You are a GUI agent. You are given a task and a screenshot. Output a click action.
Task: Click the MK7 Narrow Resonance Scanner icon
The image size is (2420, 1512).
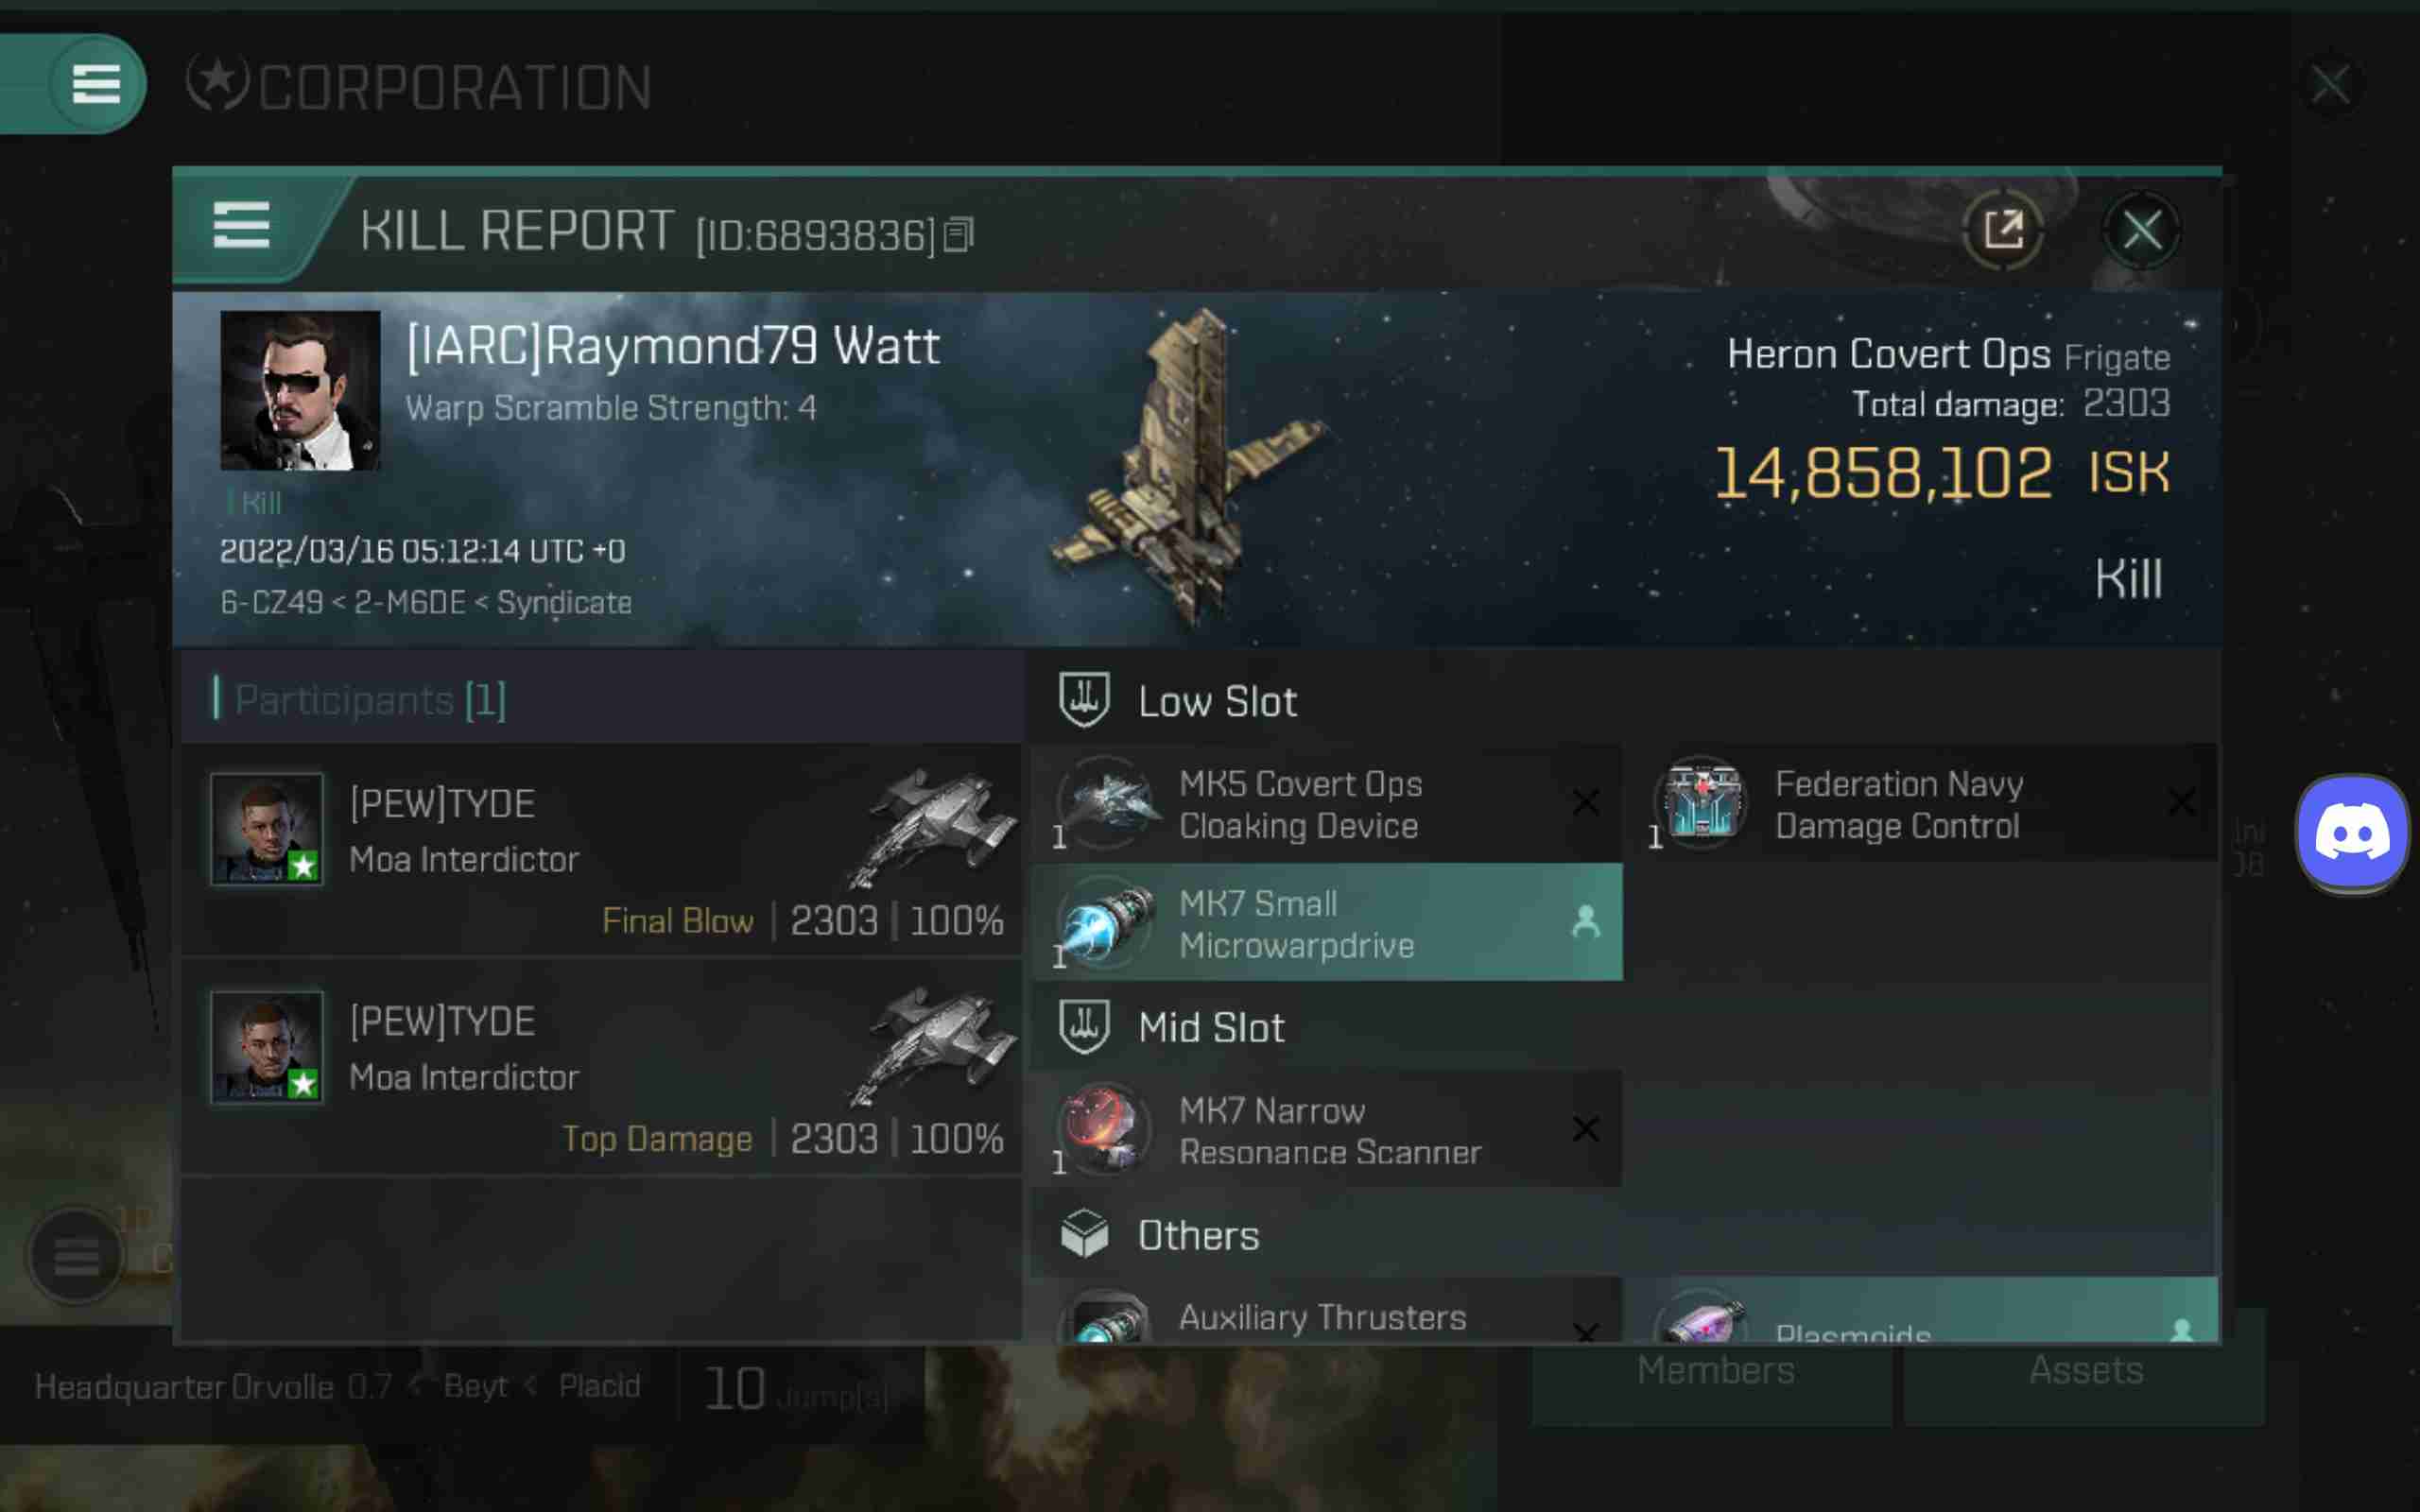point(1103,1127)
